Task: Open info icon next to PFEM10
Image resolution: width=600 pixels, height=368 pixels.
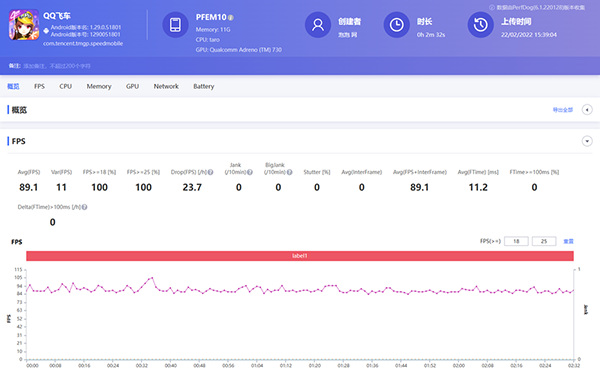Action: 231,18
